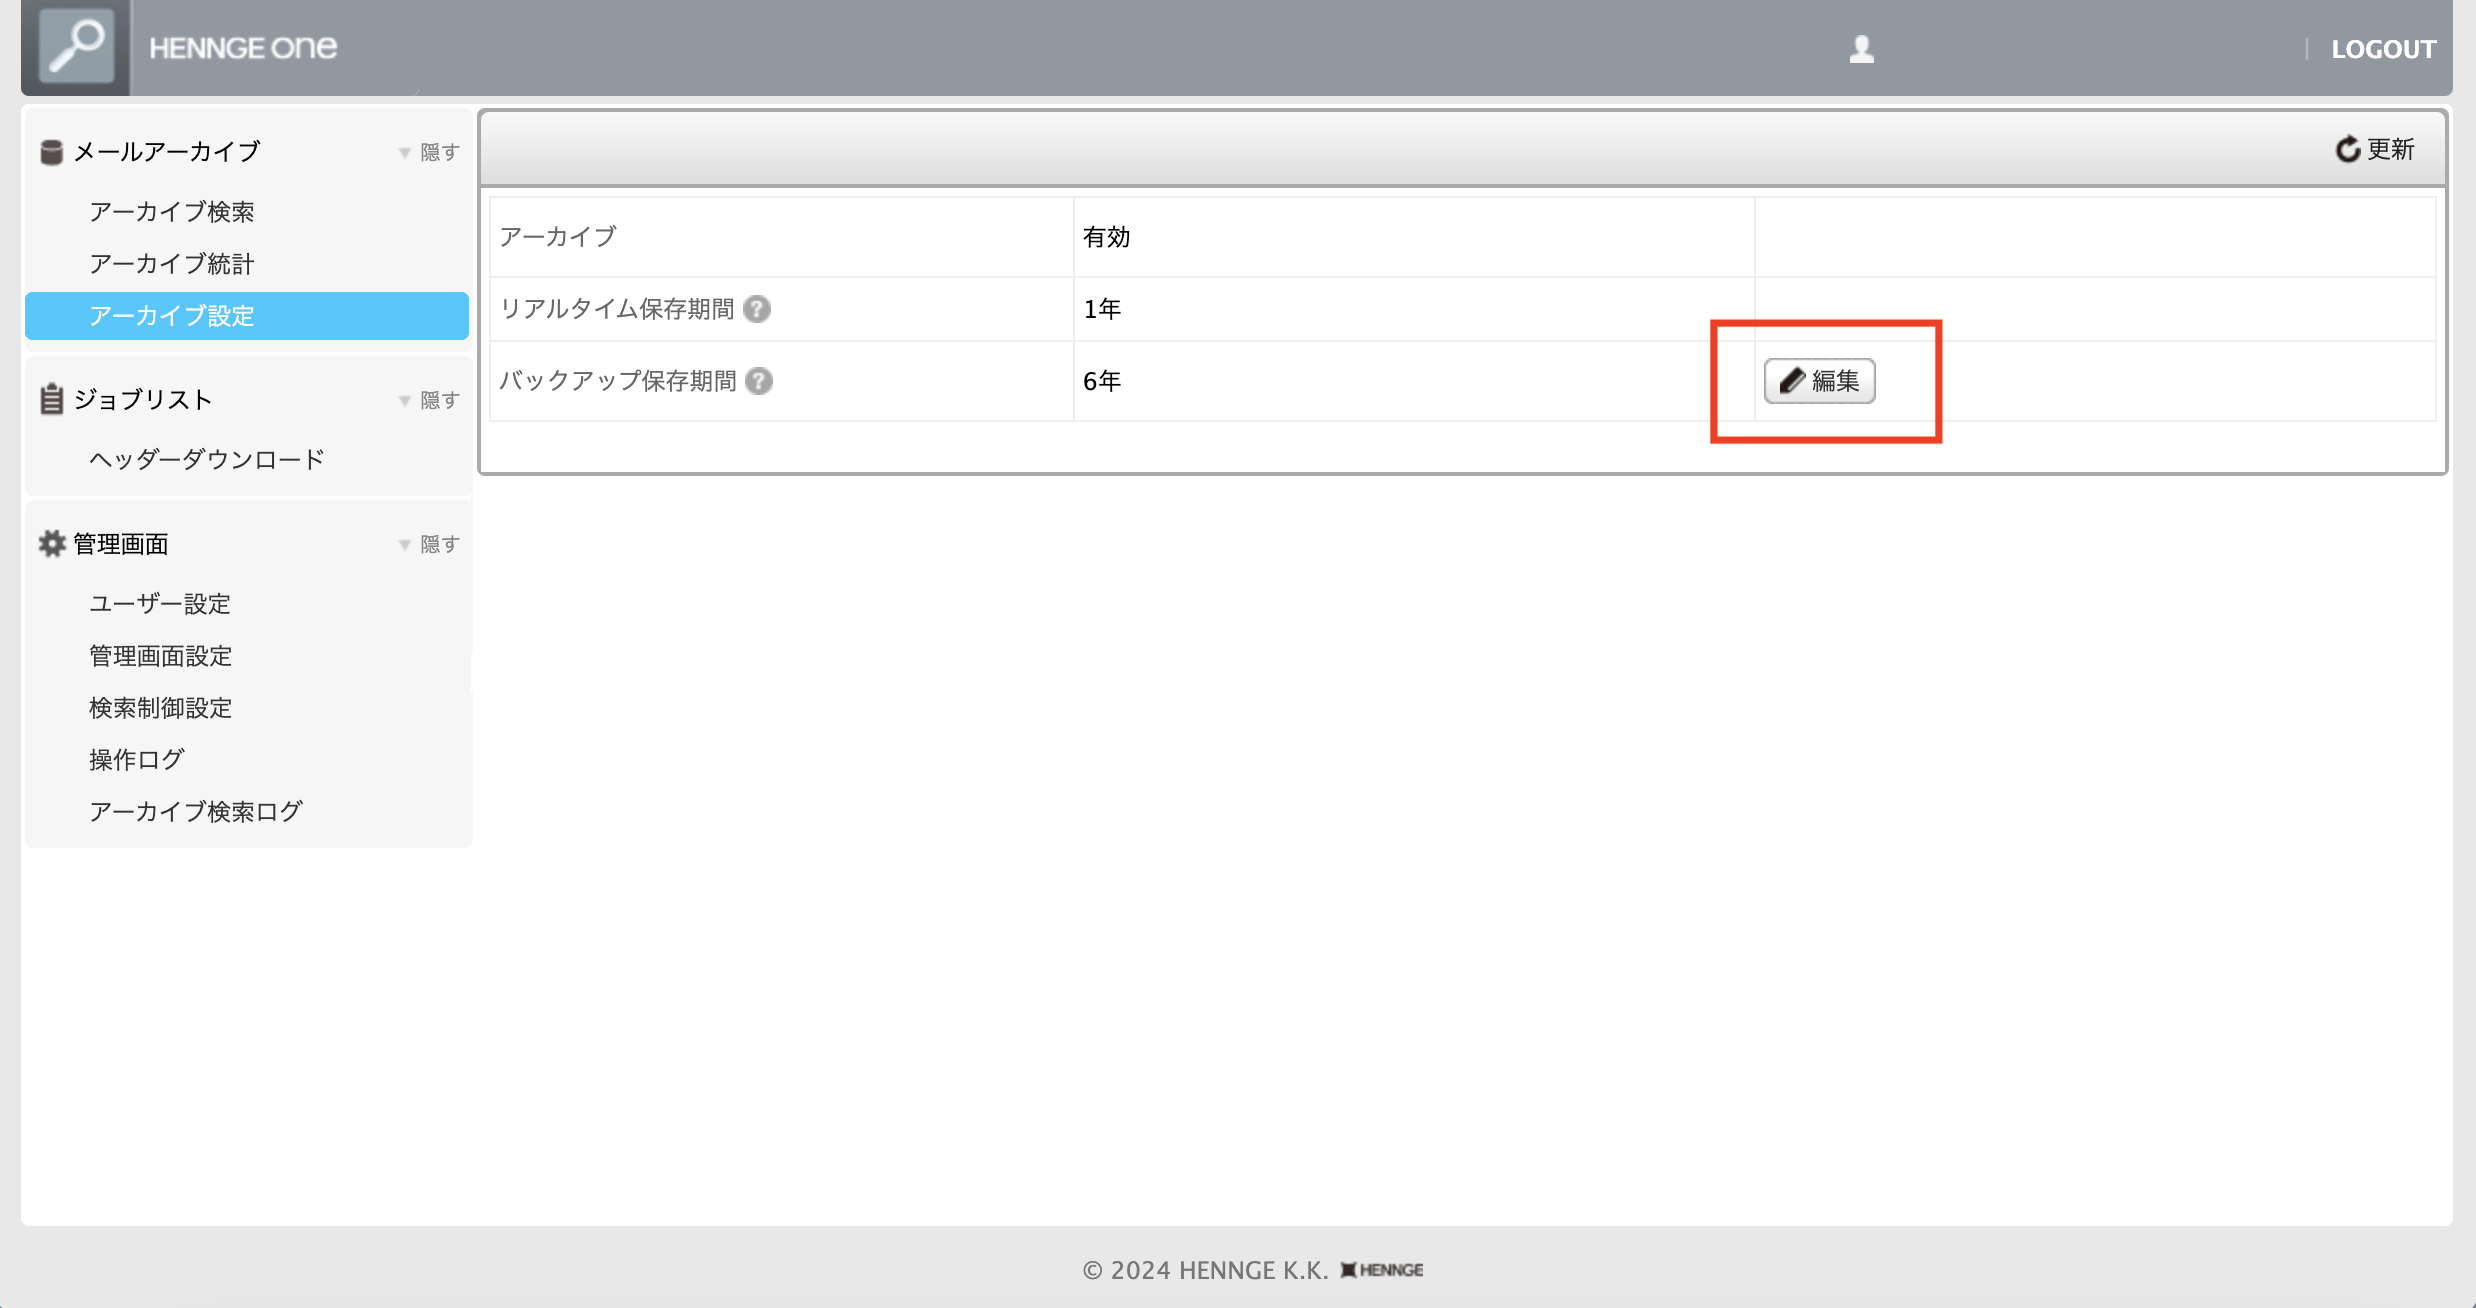
Task: Click the job list clipboard icon
Action: (52, 399)
